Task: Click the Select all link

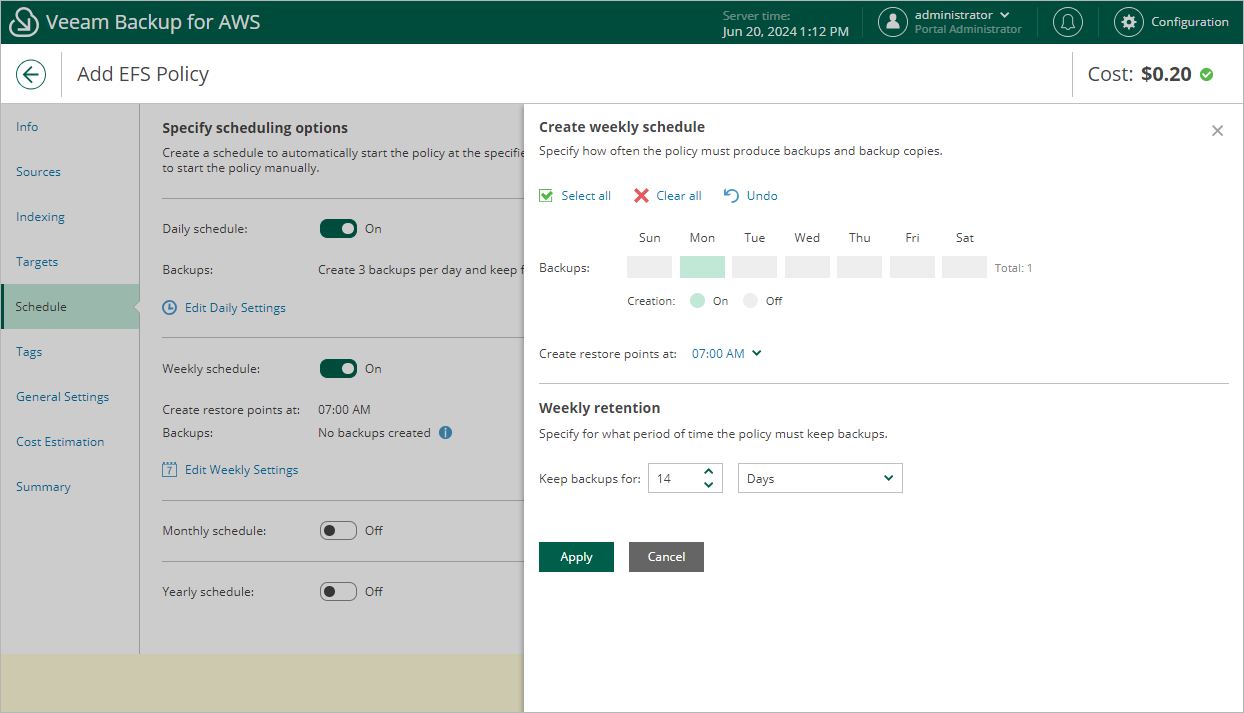Action: [x=586, y=196]
